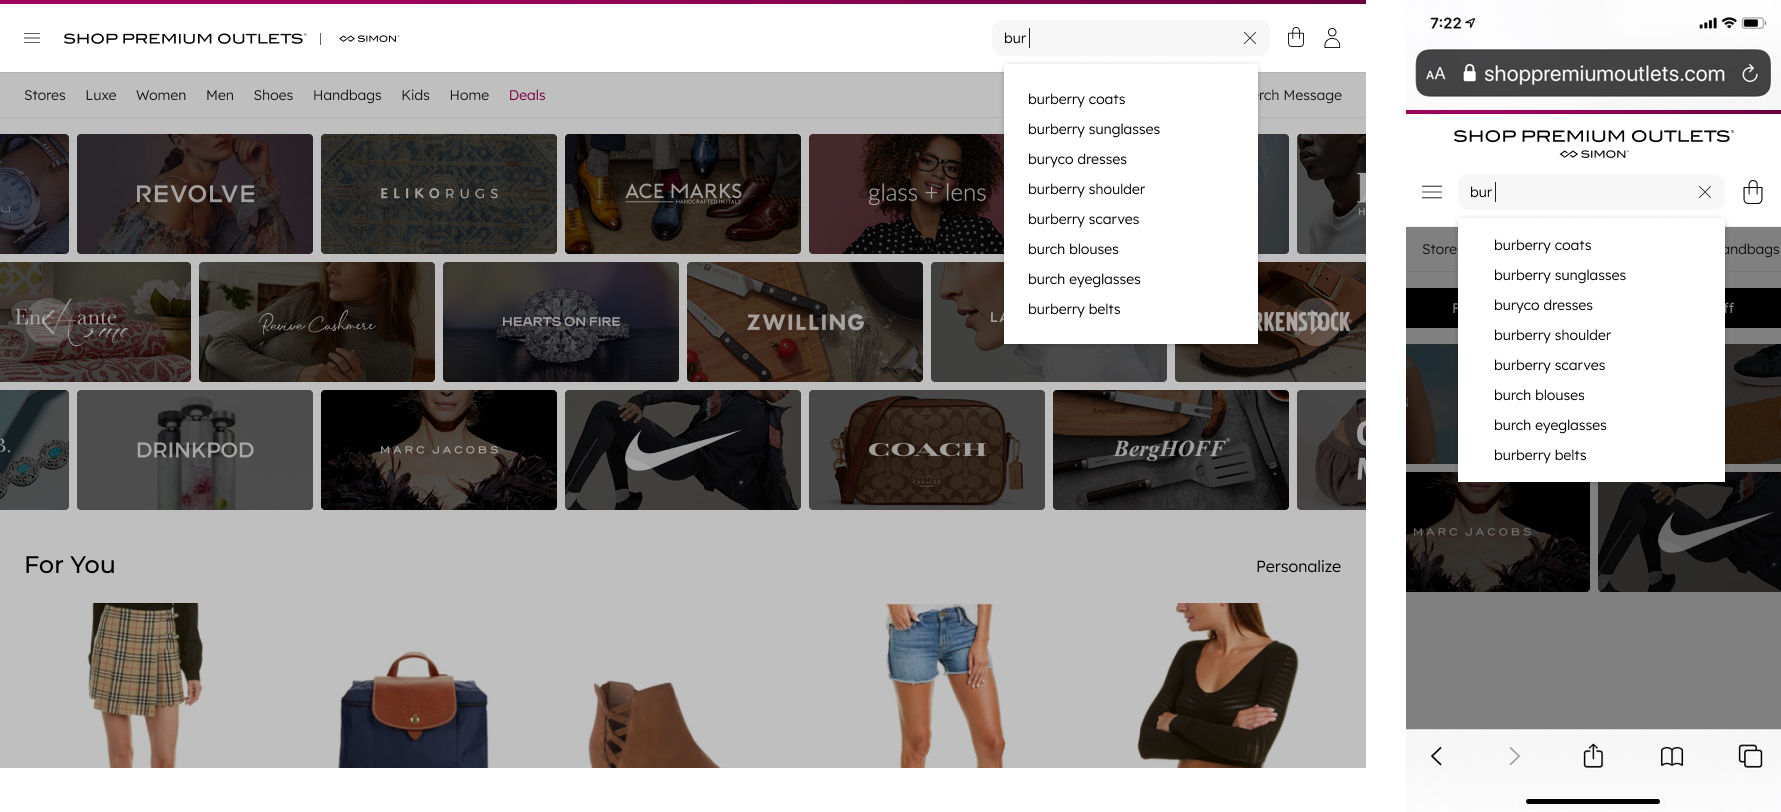Click Shop Premium Outlets desktop logo
This screenshot has height=812, width=1781.
[184, 39]
